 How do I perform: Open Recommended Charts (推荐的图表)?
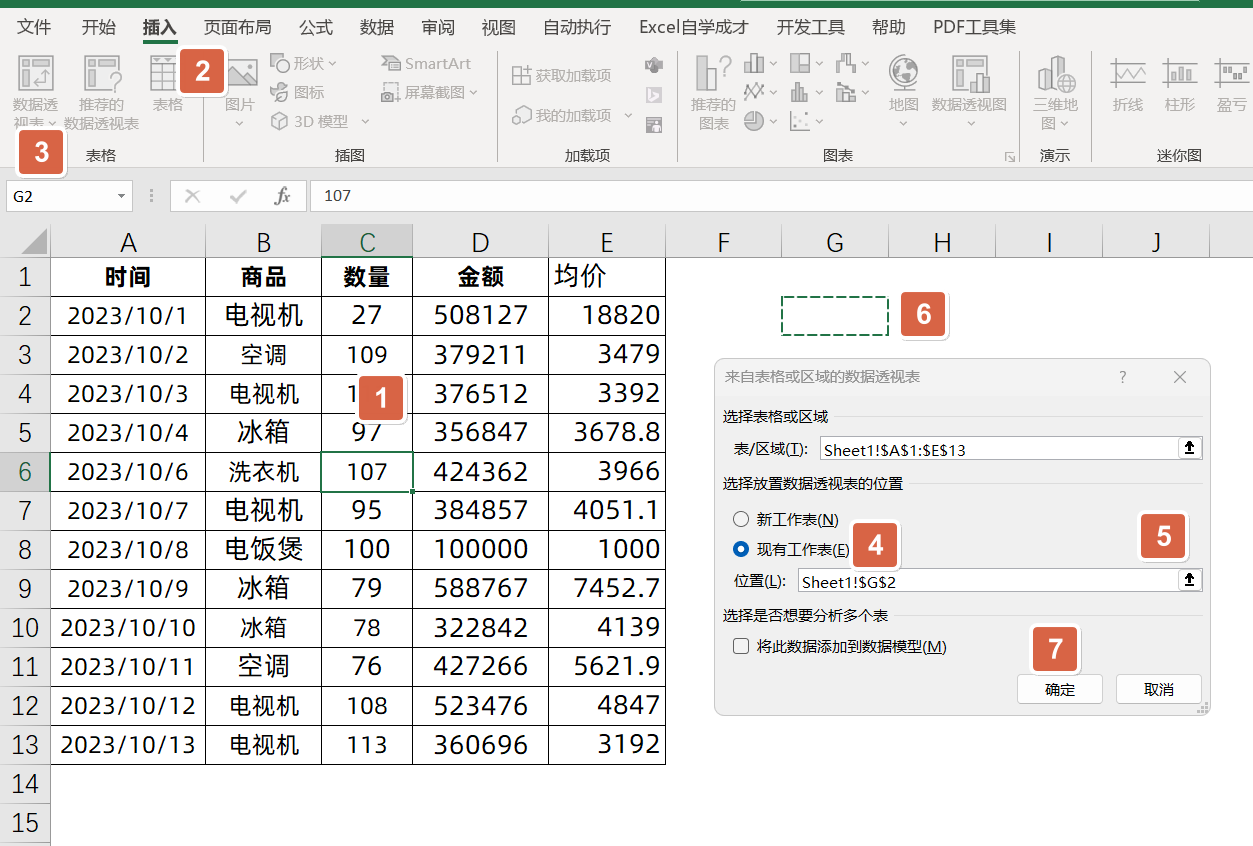(713, 93)
